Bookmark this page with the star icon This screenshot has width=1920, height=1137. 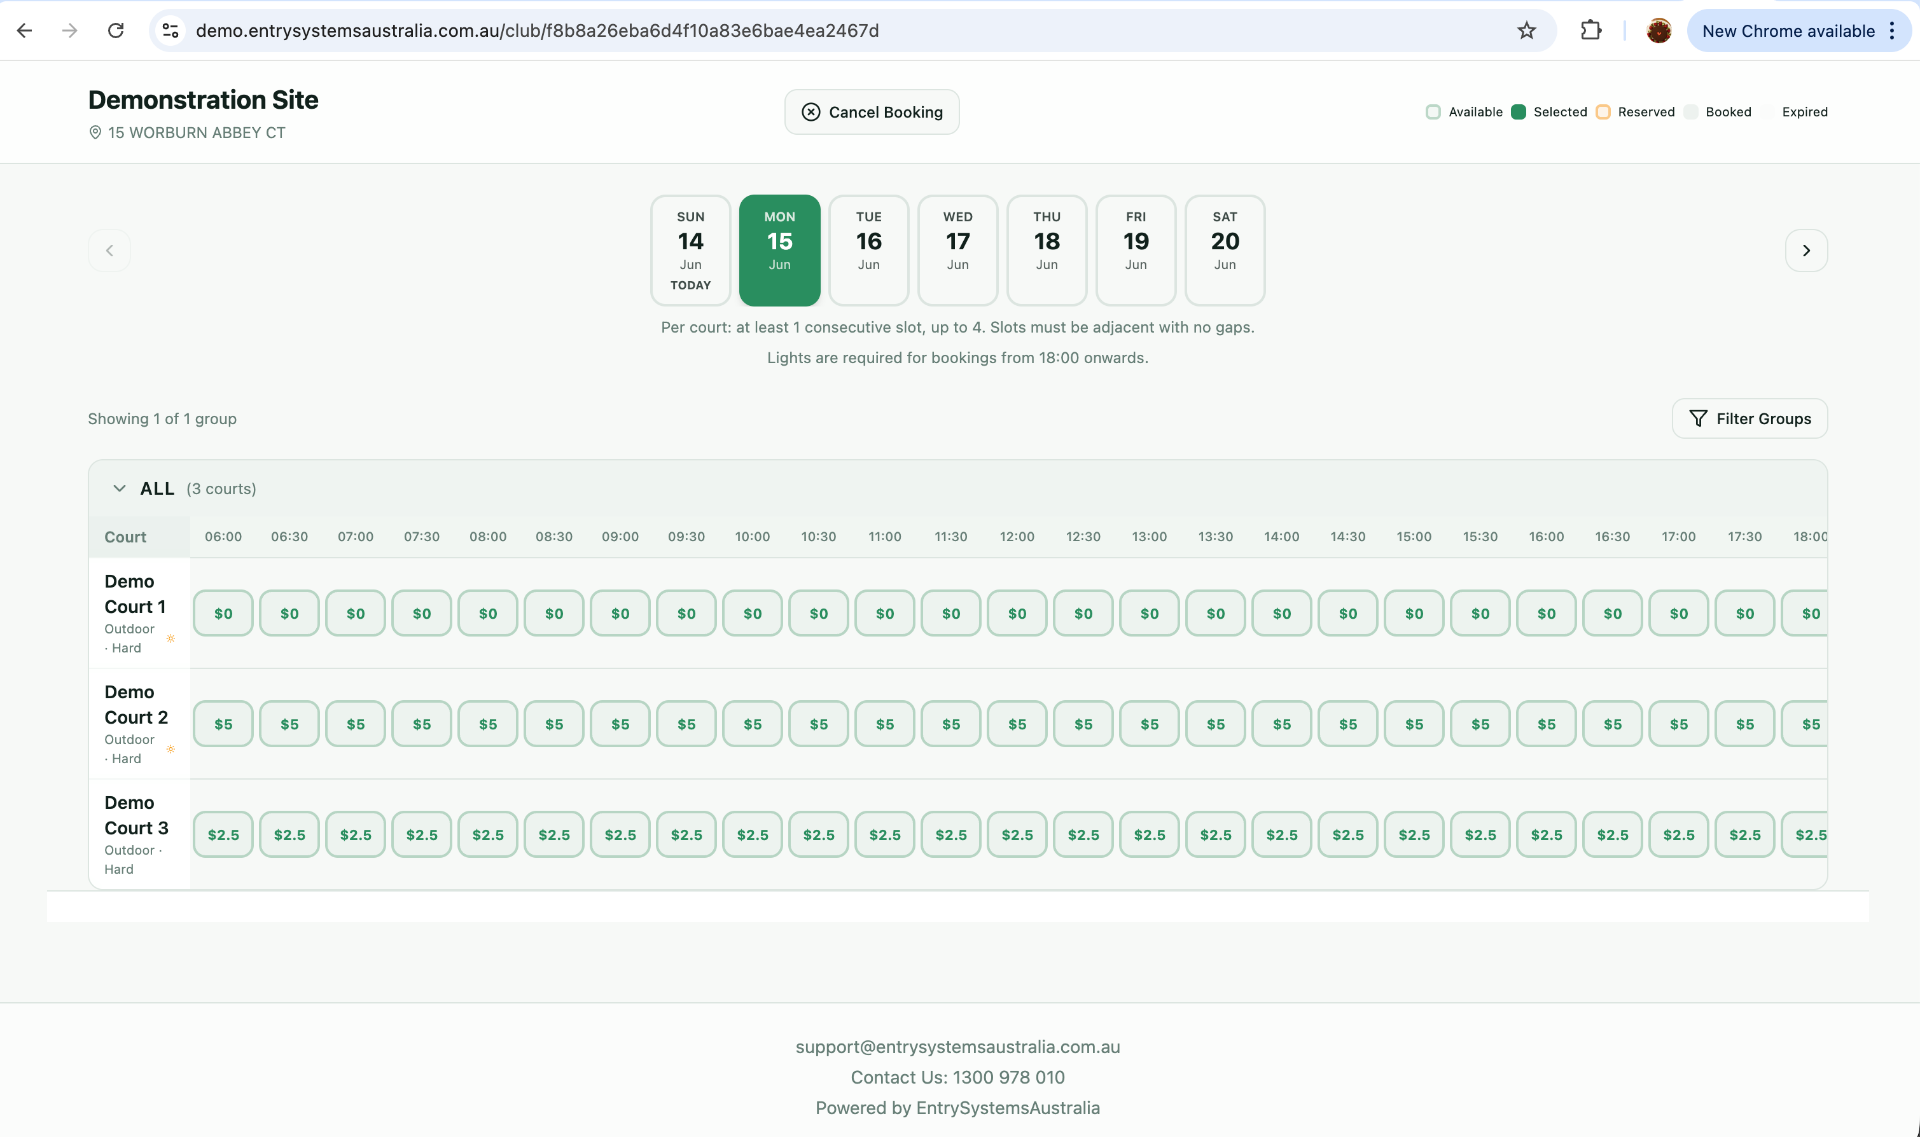coord(1526,31)
